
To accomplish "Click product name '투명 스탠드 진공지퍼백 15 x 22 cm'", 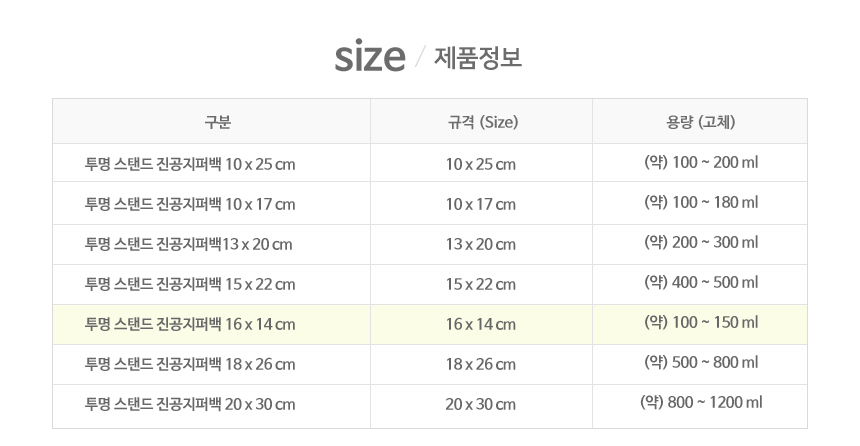I will (191, 284).
